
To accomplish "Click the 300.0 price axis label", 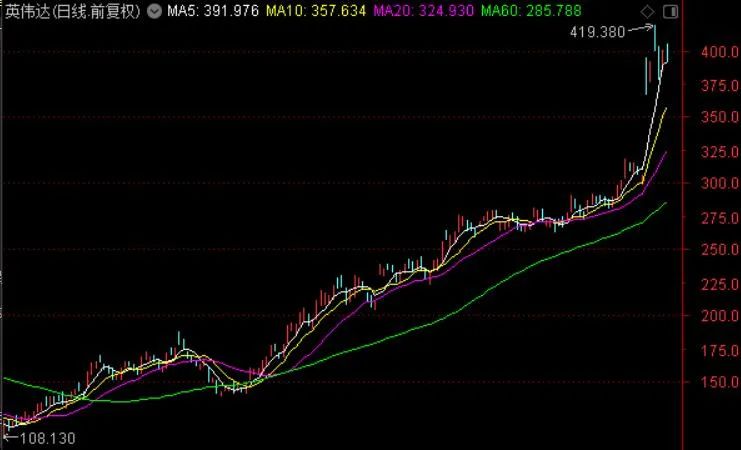I will tap(720, 183).
